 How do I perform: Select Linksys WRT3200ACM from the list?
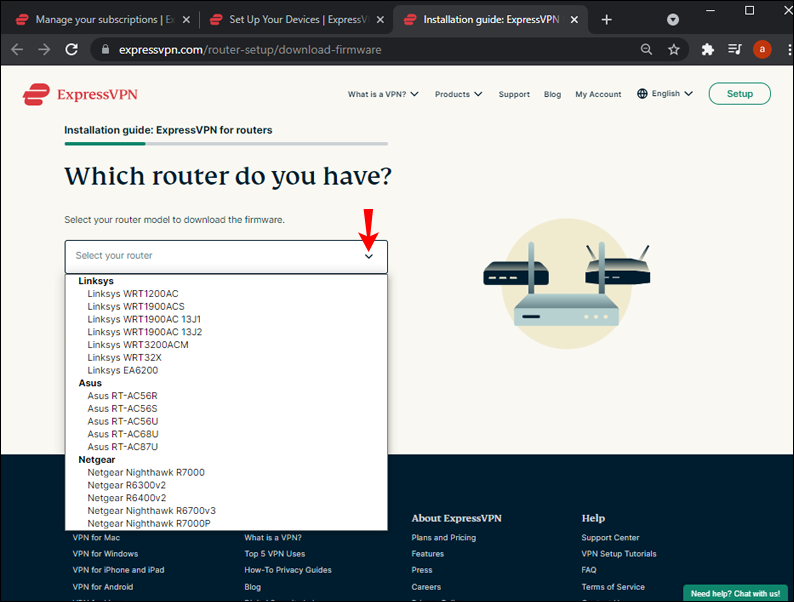(x=138, y=345)
